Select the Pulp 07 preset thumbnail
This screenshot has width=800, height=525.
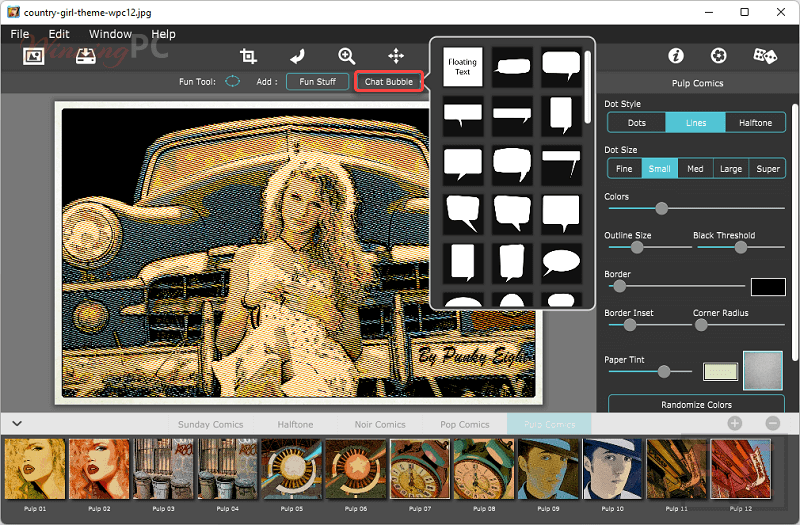[x=420, y=469]
